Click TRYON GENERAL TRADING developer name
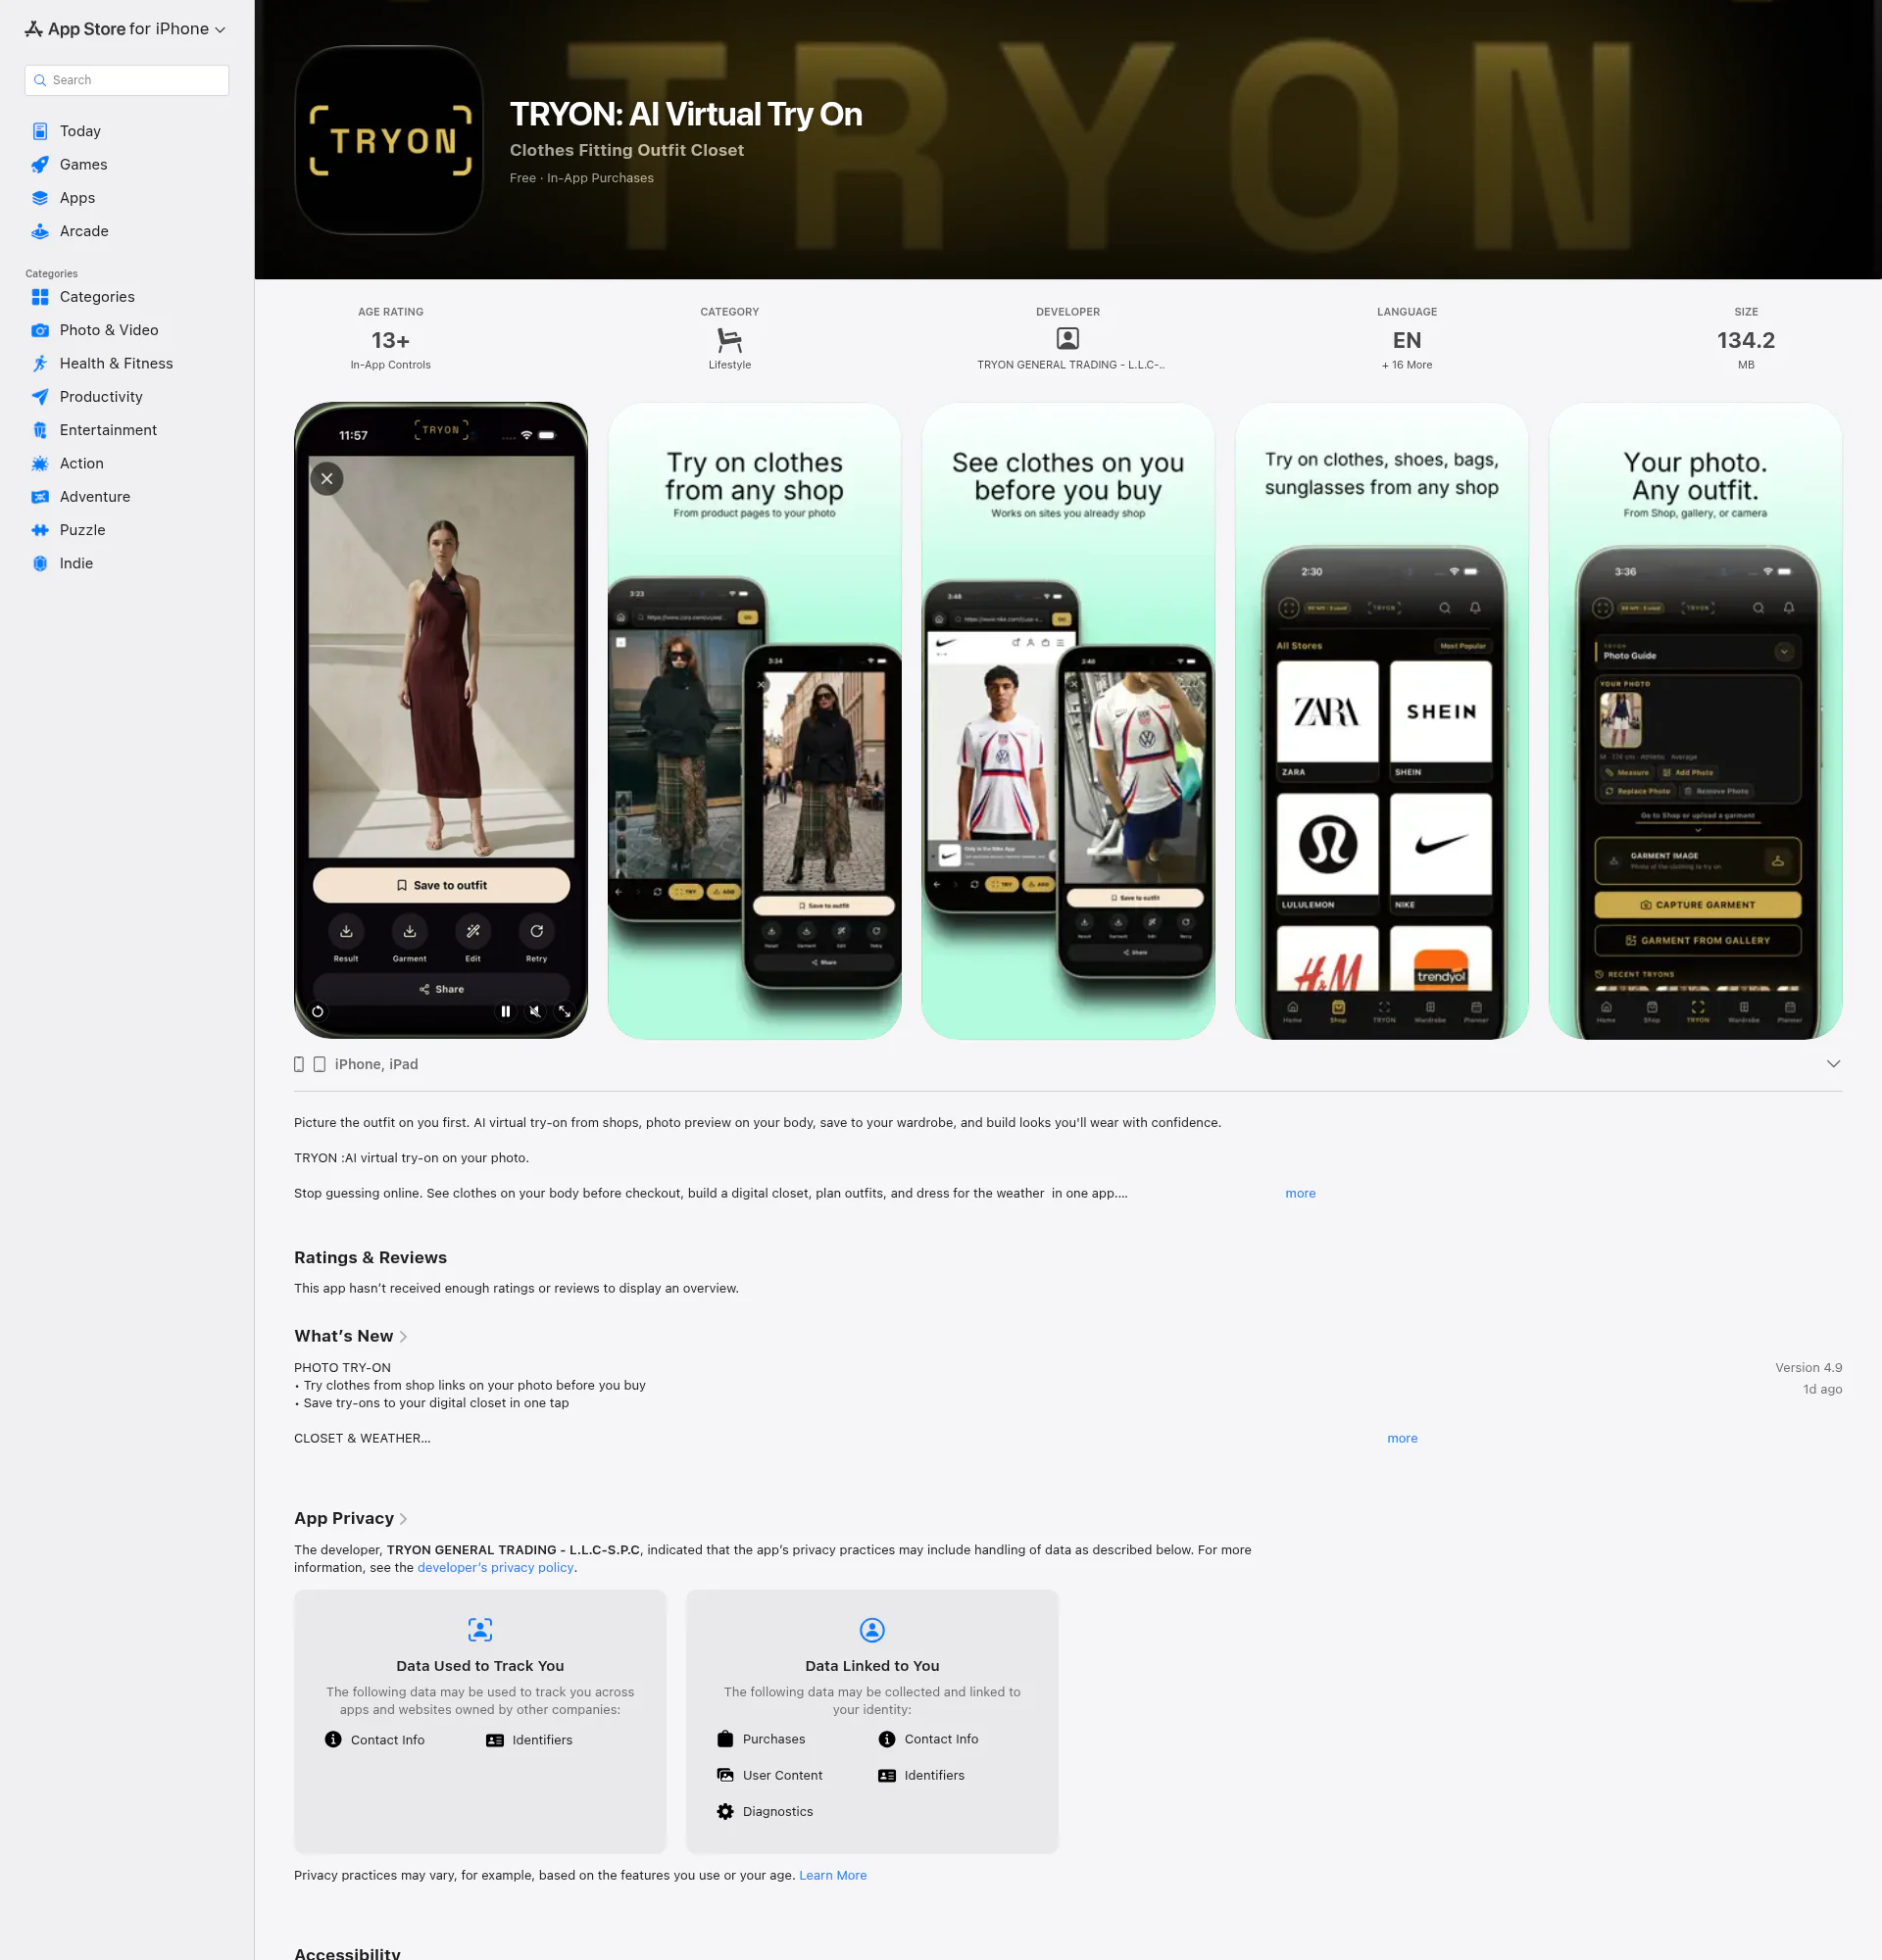 click(1070, 365)
